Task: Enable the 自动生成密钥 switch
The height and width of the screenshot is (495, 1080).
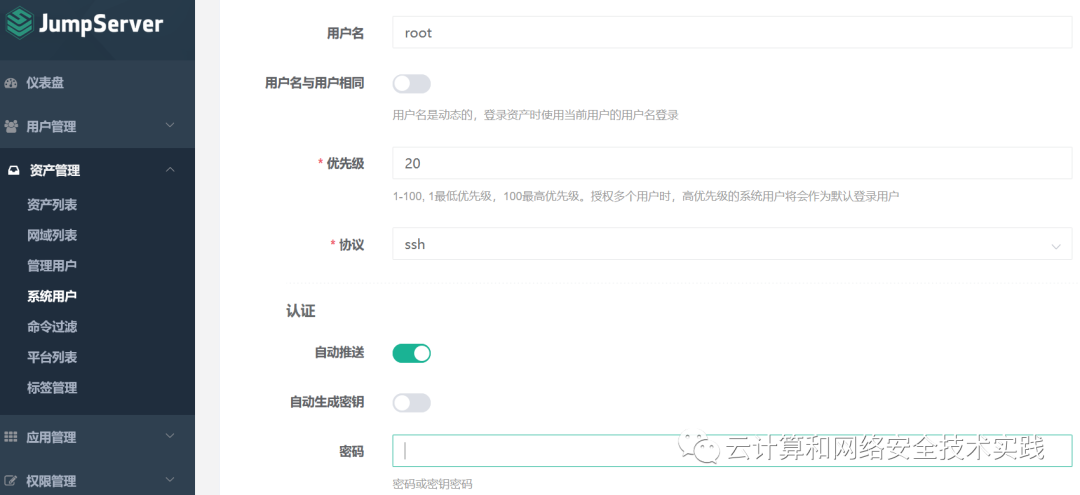Action: pos(411,403)
